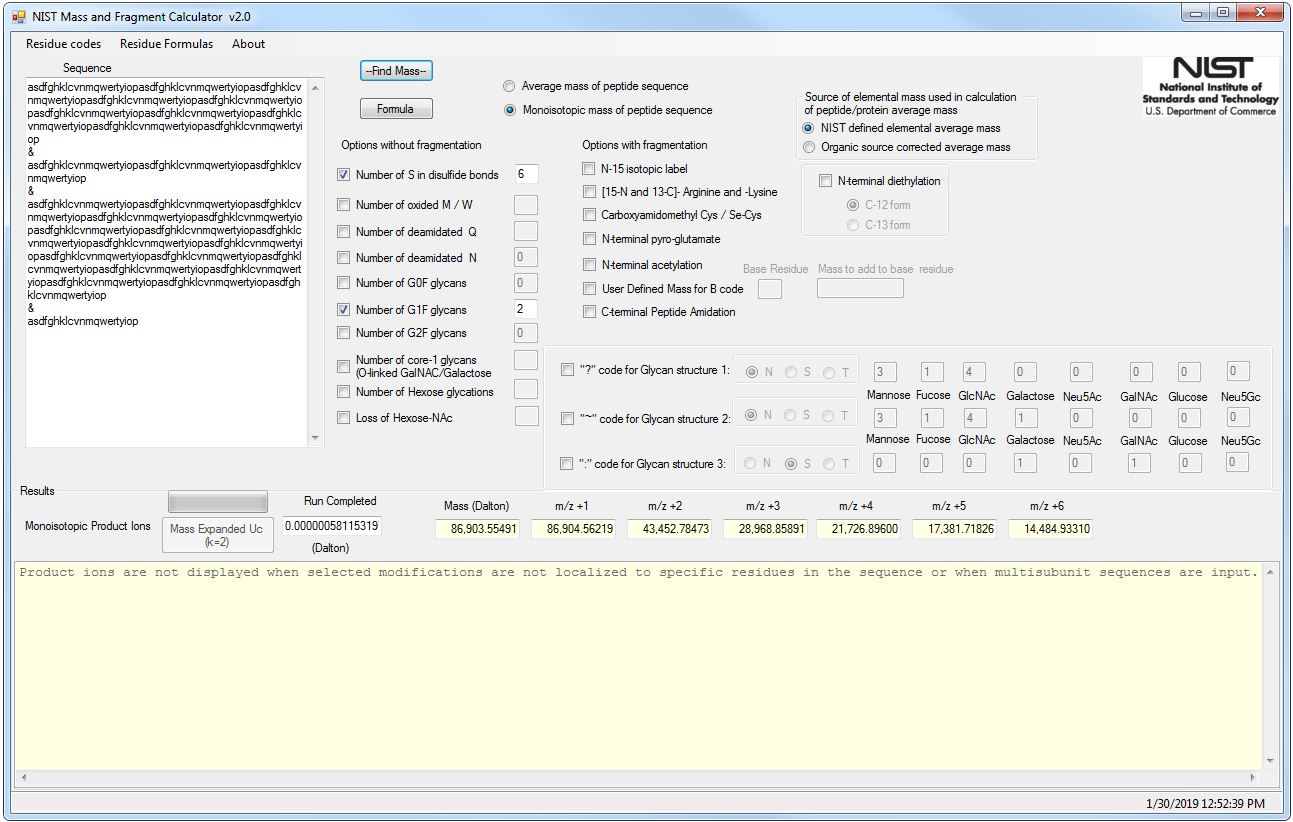Click the NIST app icon in title bar

click(17, 16)
